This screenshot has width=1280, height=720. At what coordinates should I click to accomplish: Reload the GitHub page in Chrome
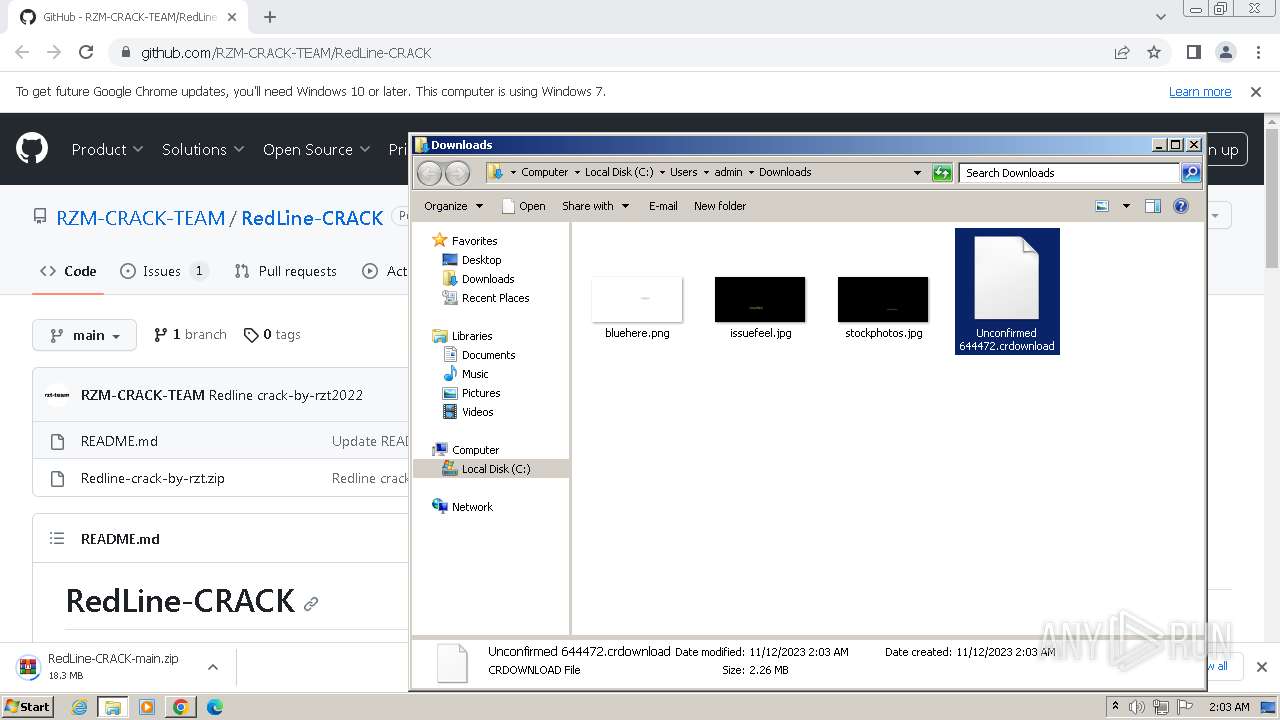86,52
